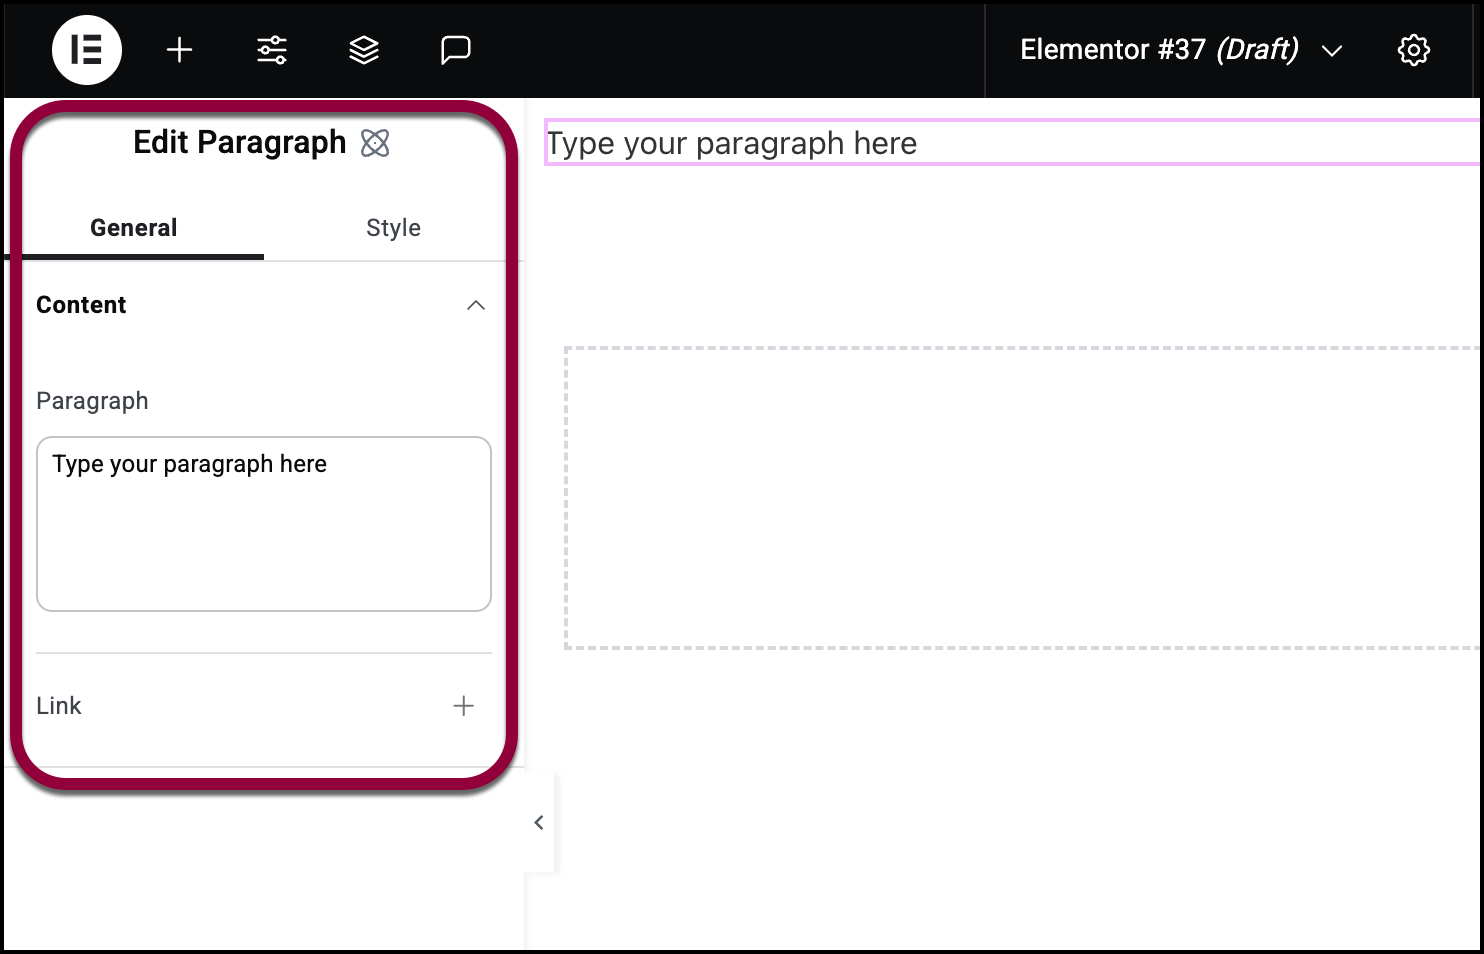This screenshot has width=1484, height=954.
Task: Expand the Elementor #37 document dropdown arrow
Action: (x=1332, y=51)
